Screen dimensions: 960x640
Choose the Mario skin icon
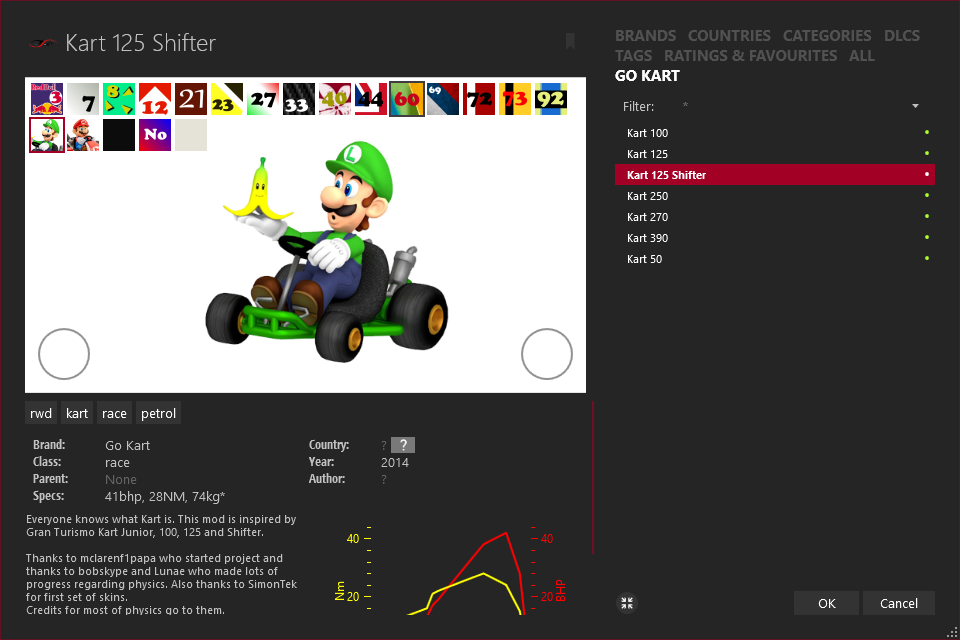83,135
